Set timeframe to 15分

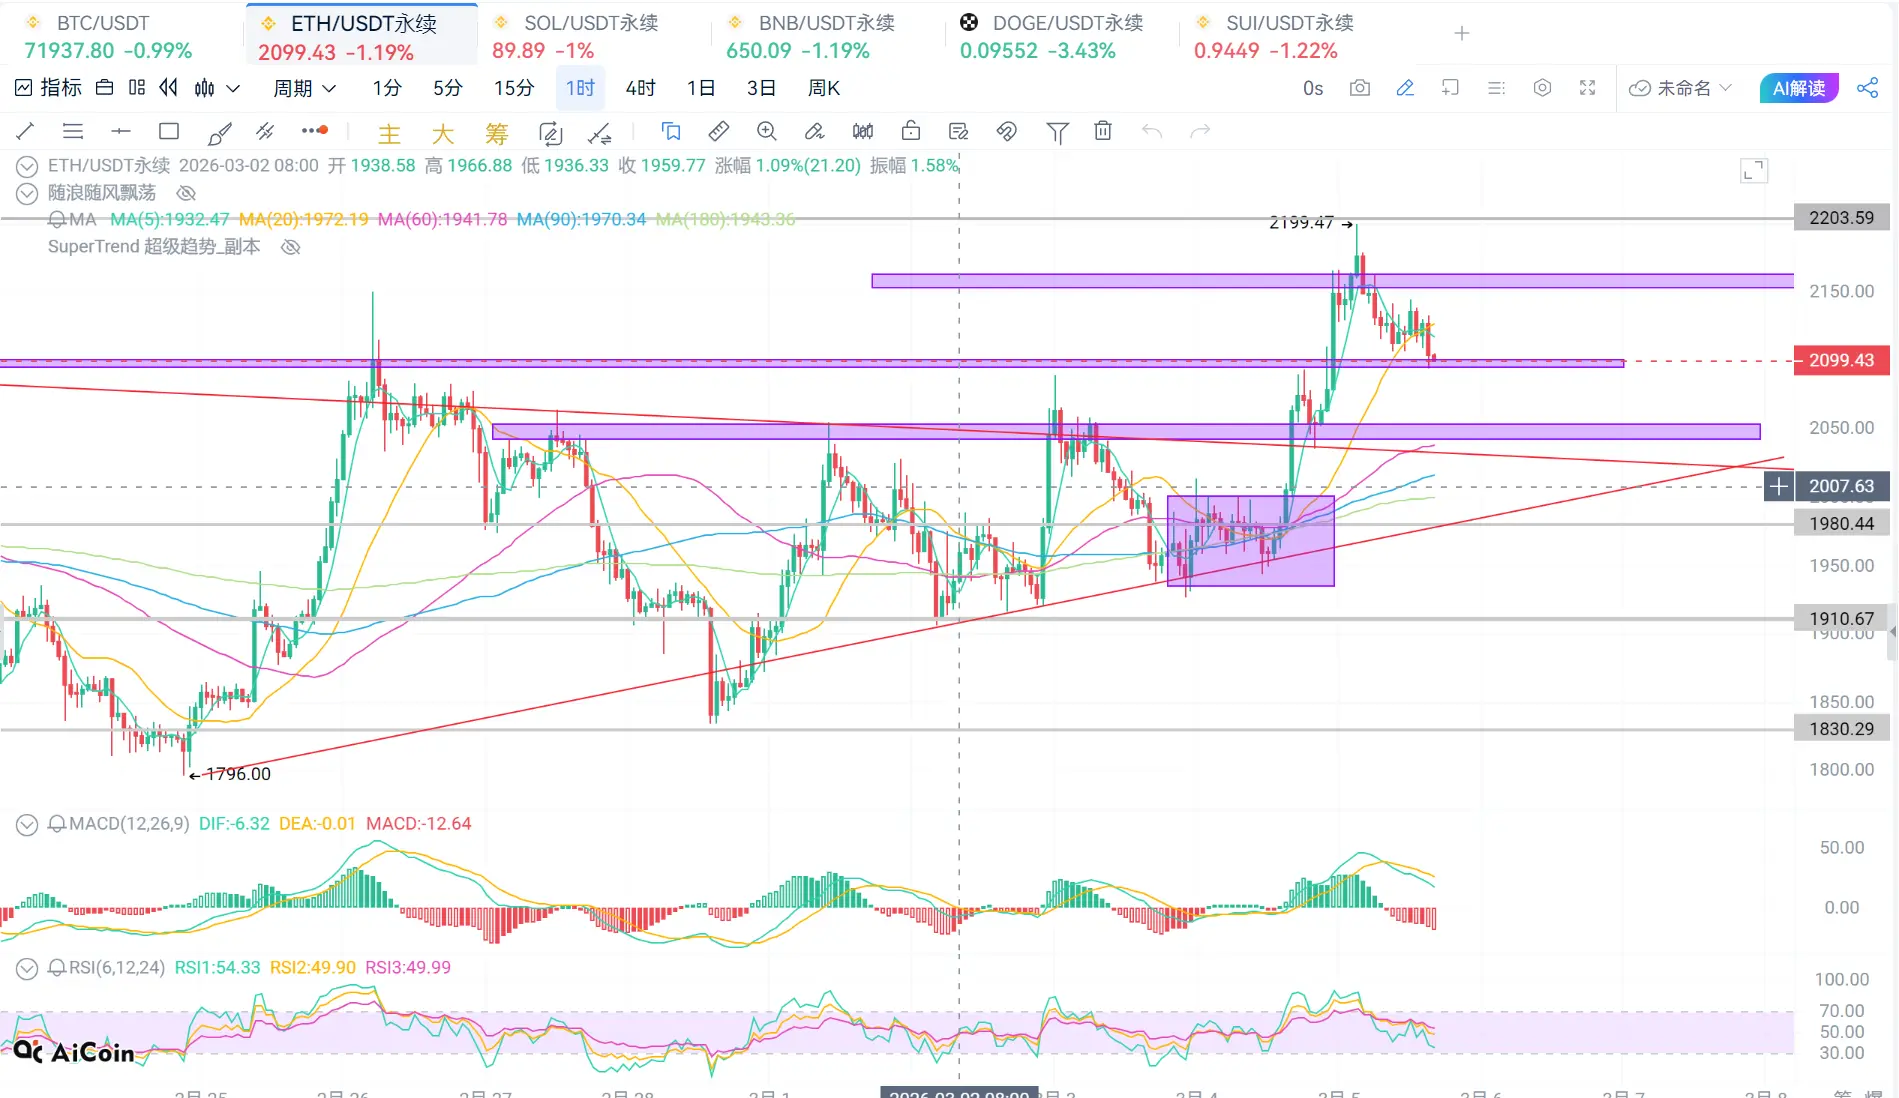coord(514,88)
